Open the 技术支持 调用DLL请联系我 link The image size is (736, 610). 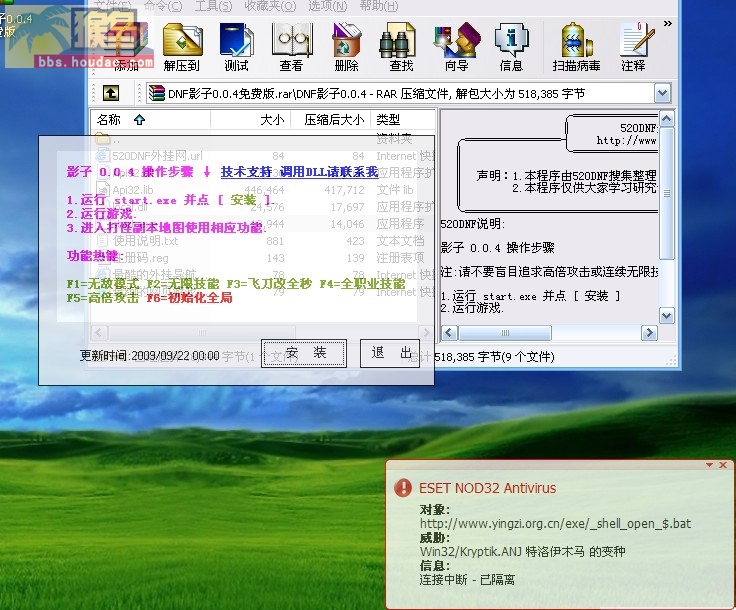click(299, 172)
